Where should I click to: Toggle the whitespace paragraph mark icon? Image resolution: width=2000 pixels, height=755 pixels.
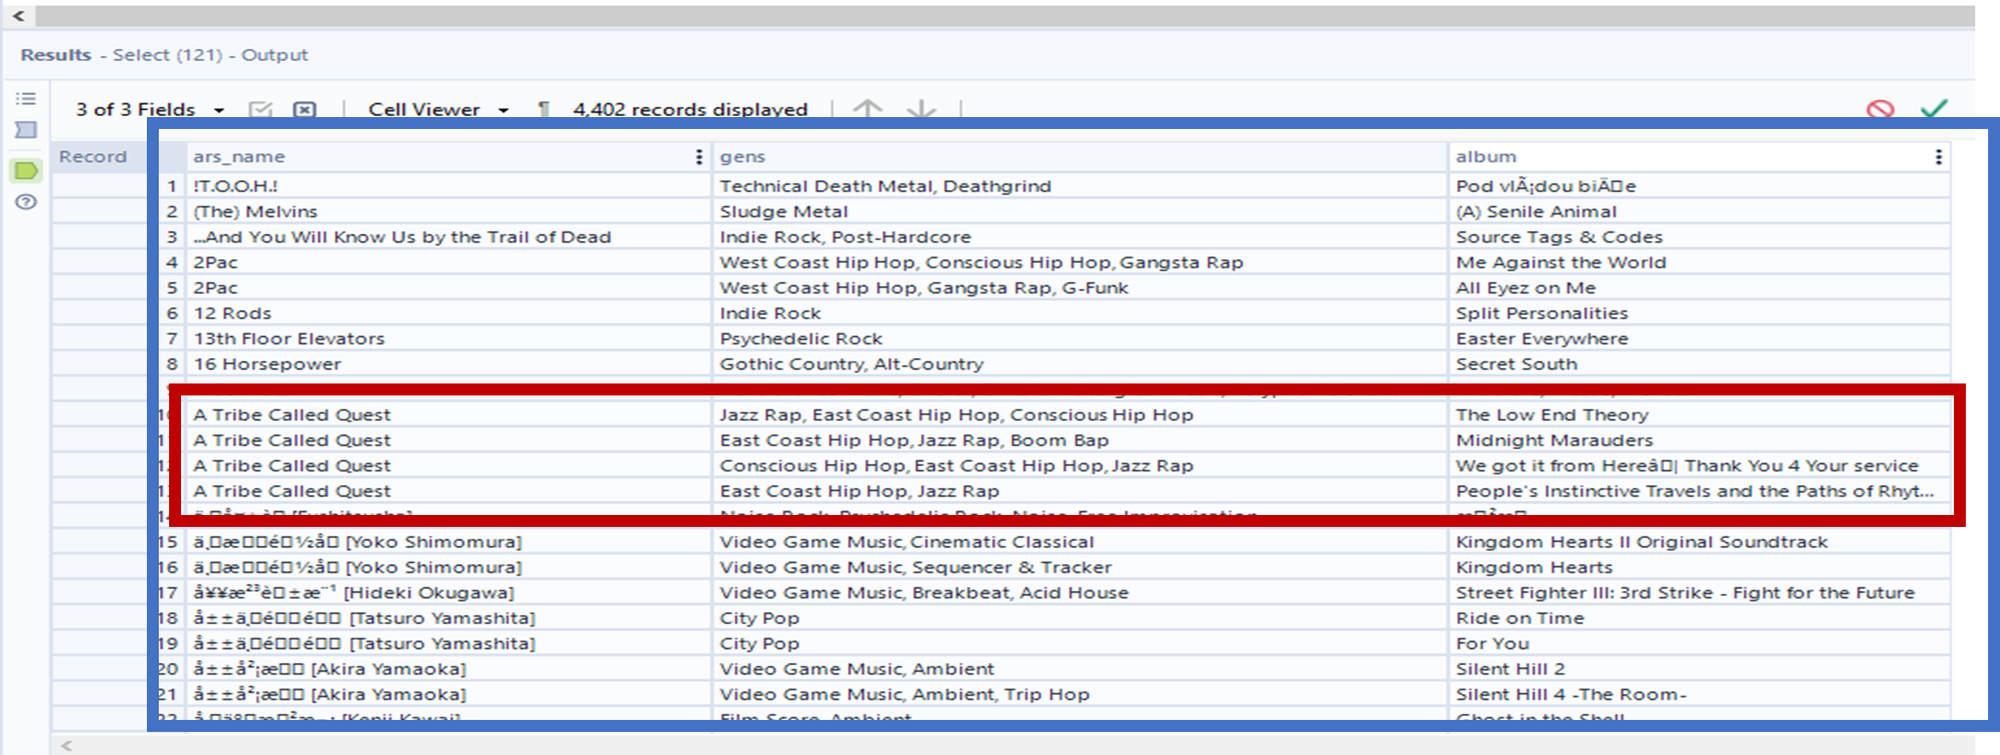point(543,109)
